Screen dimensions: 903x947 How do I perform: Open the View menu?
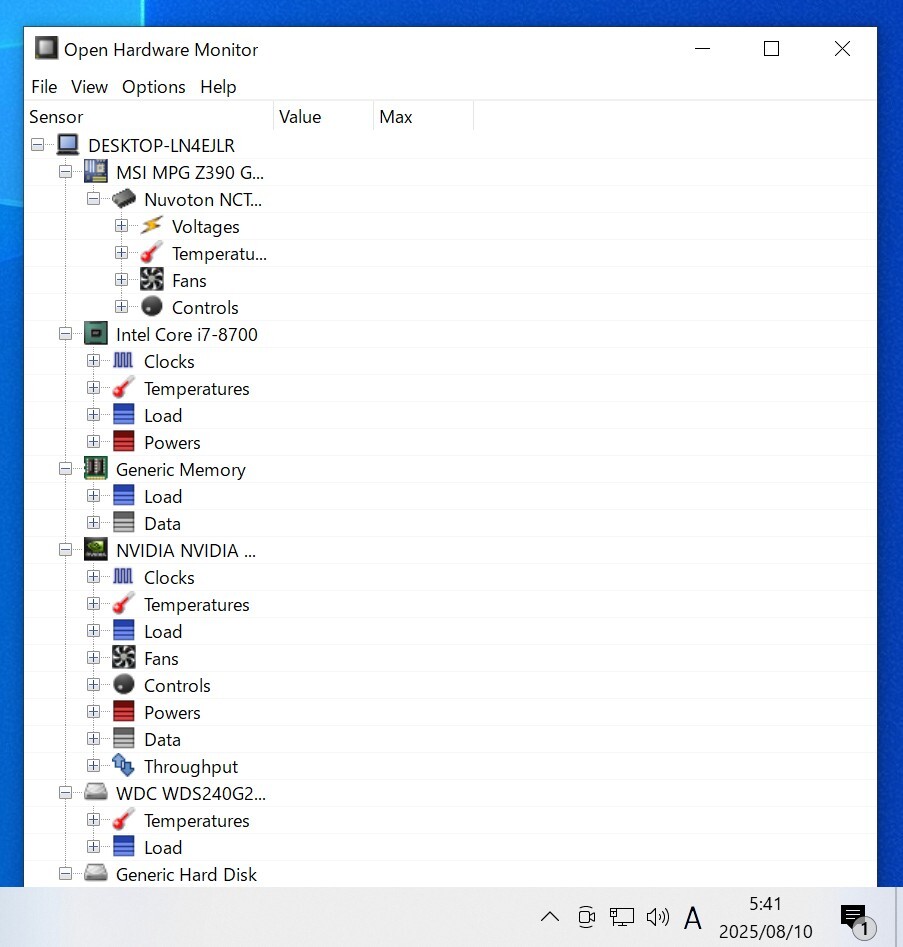89,87
